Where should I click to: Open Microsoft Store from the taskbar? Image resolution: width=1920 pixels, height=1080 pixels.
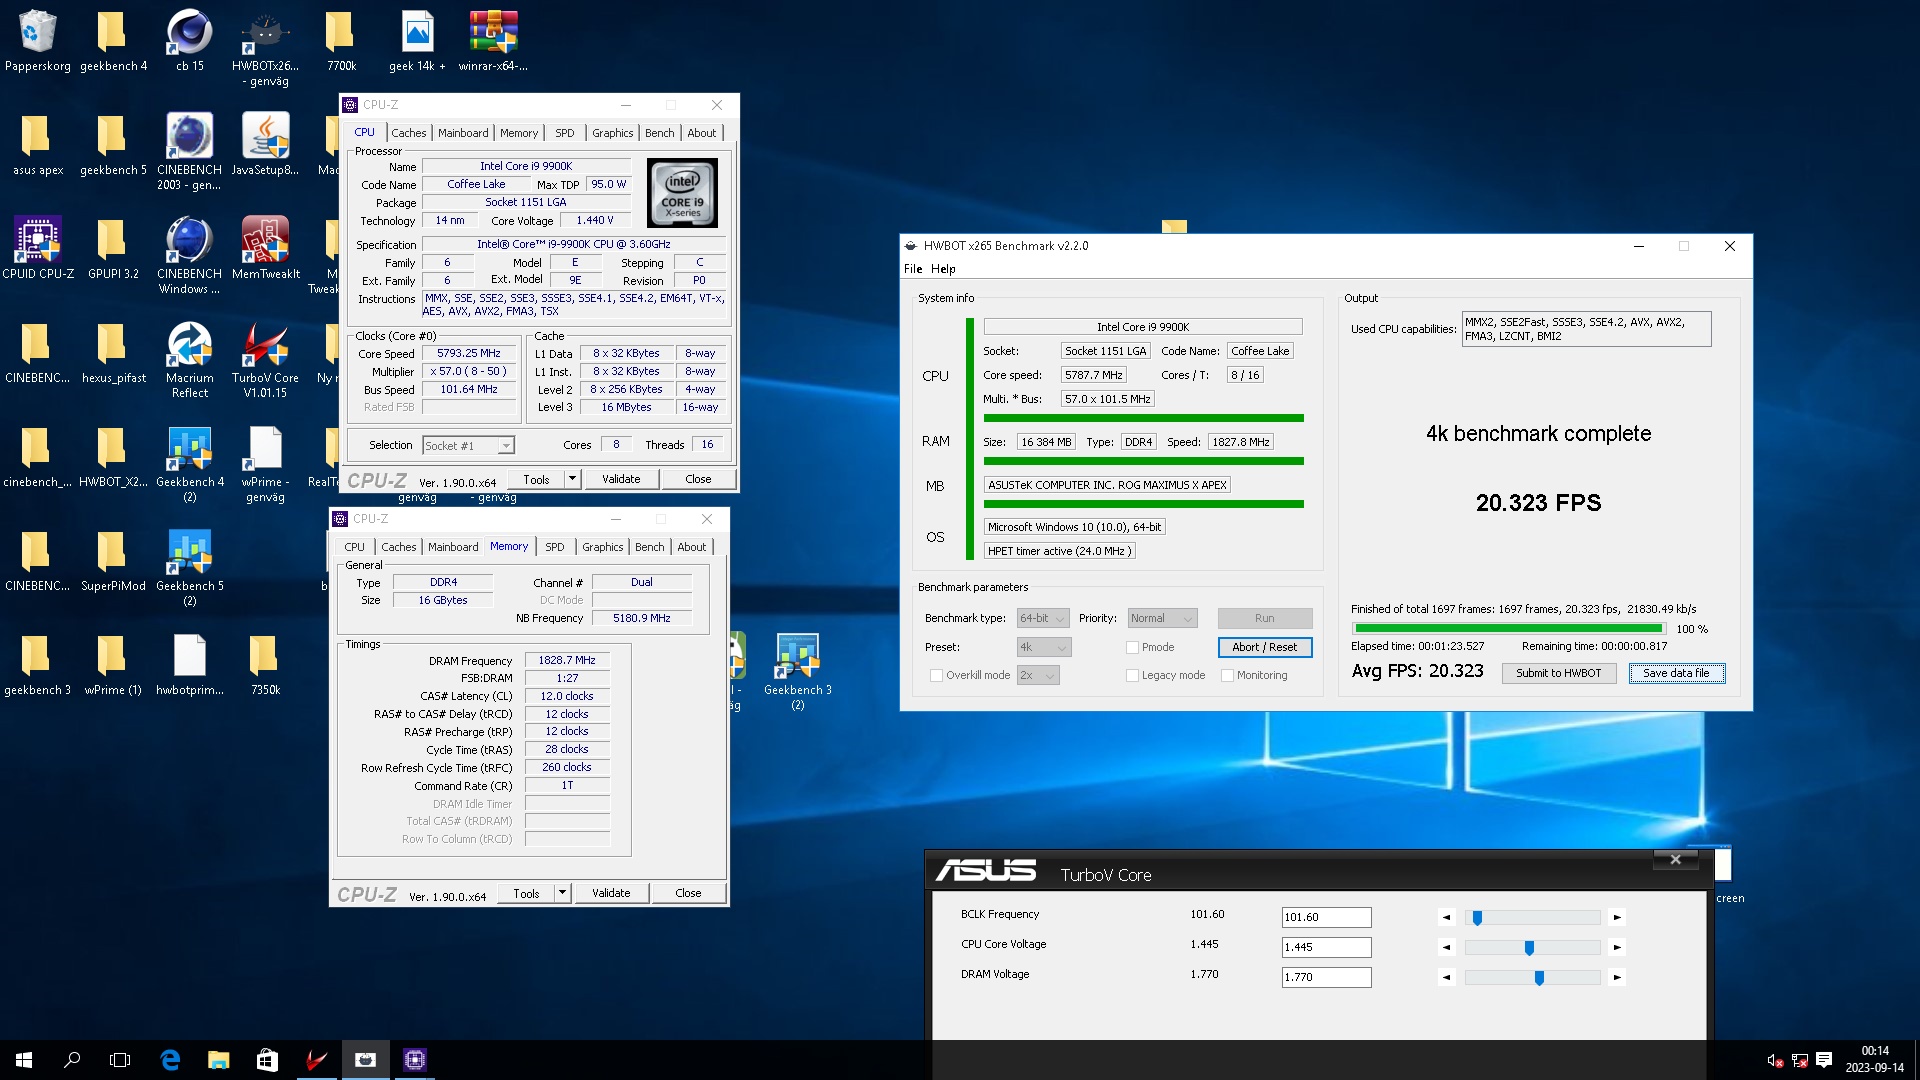pos(267,1060)
